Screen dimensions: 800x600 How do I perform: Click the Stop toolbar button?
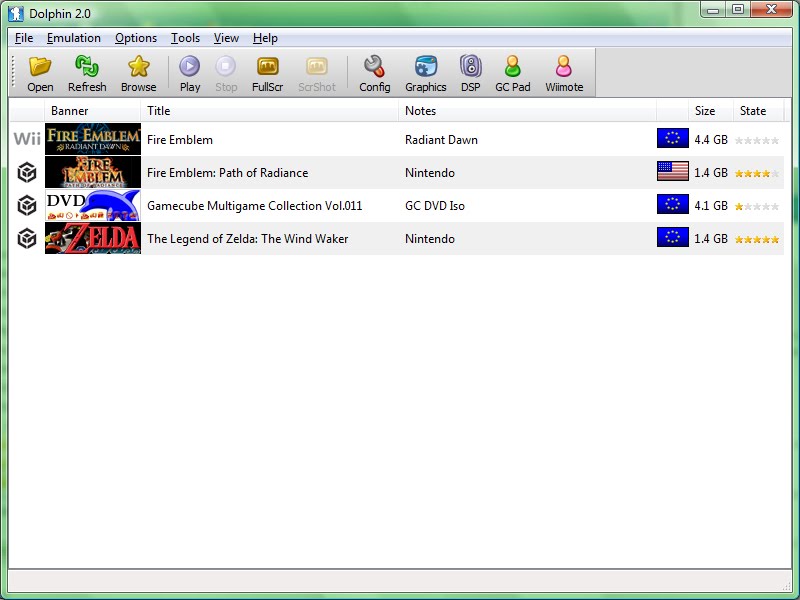click(x=226, y=73)
